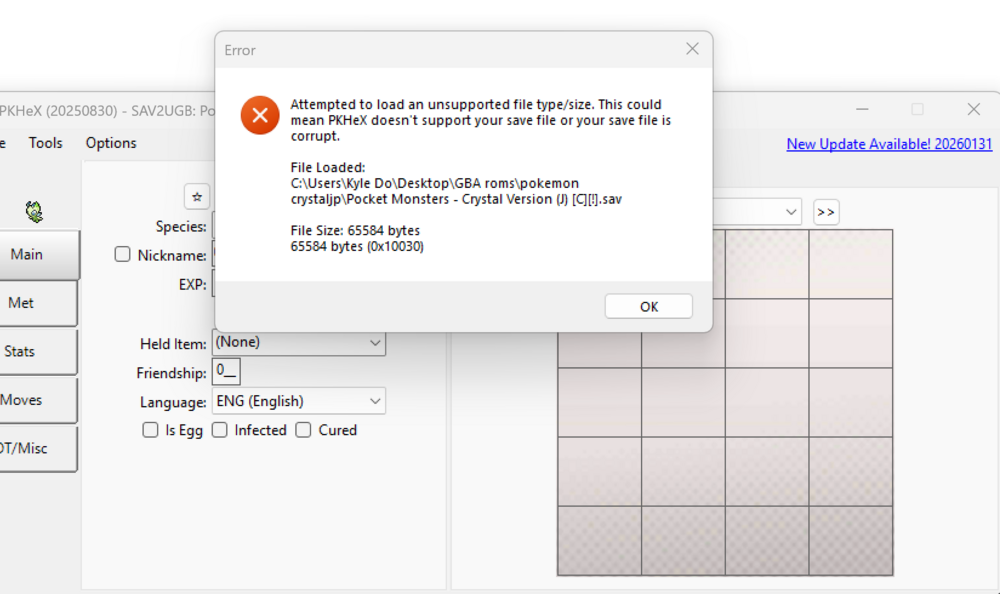Close the Error dialog with X
The height and width of the screenshot is (594, 1000).
click(x=692, y=49)
